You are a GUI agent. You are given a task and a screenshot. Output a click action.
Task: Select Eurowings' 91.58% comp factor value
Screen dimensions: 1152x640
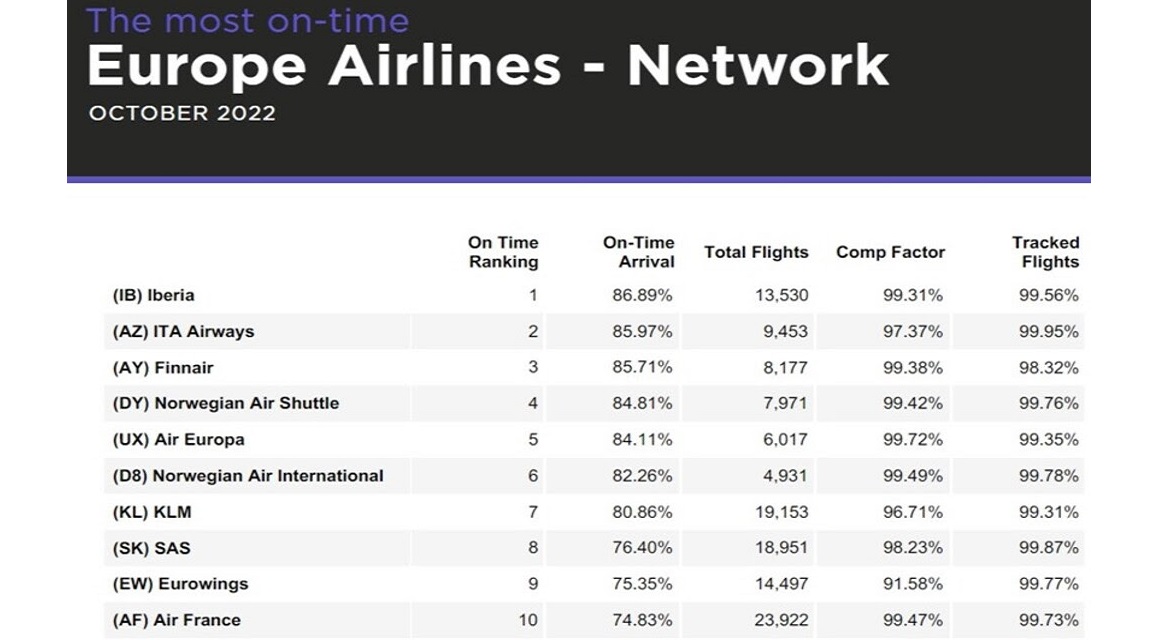pos(912,584)
